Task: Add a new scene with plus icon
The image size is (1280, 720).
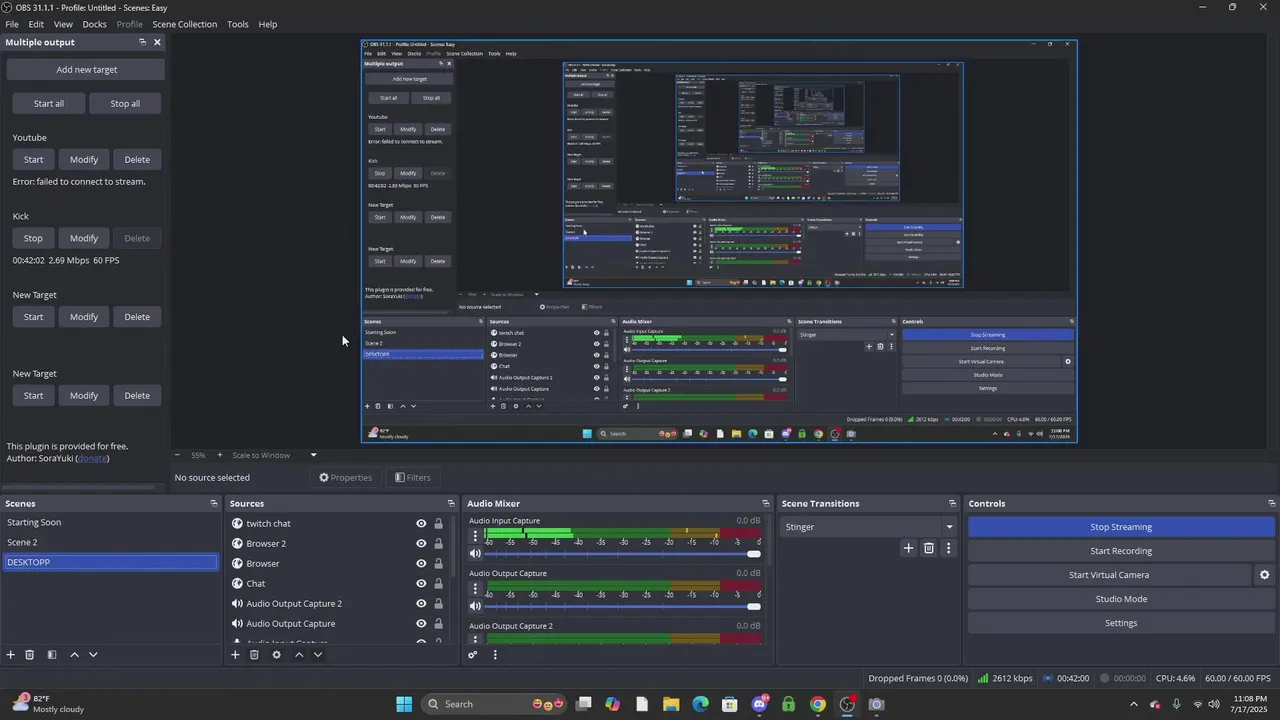Action: coord(11,655)
